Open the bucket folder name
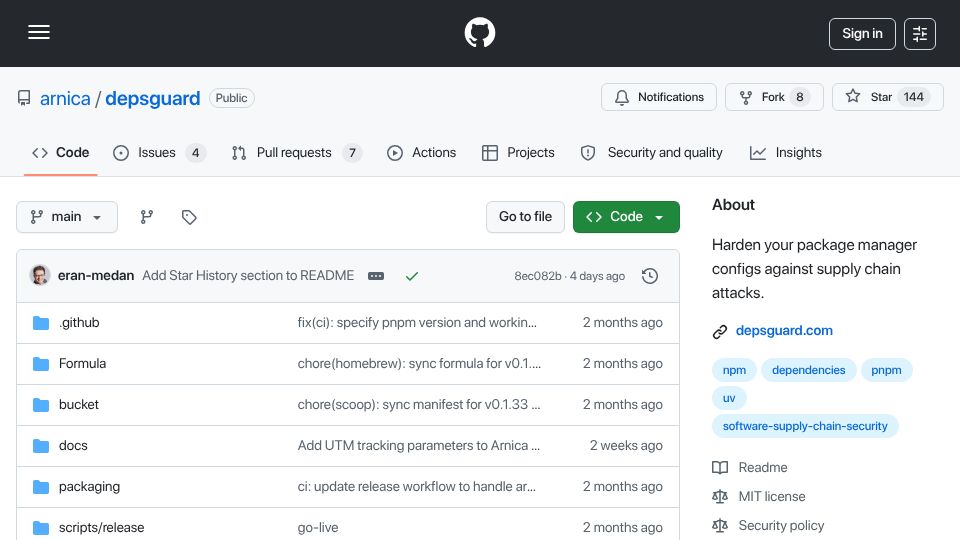The height and width of the screenshot is (540, 960). pos(78,405)
